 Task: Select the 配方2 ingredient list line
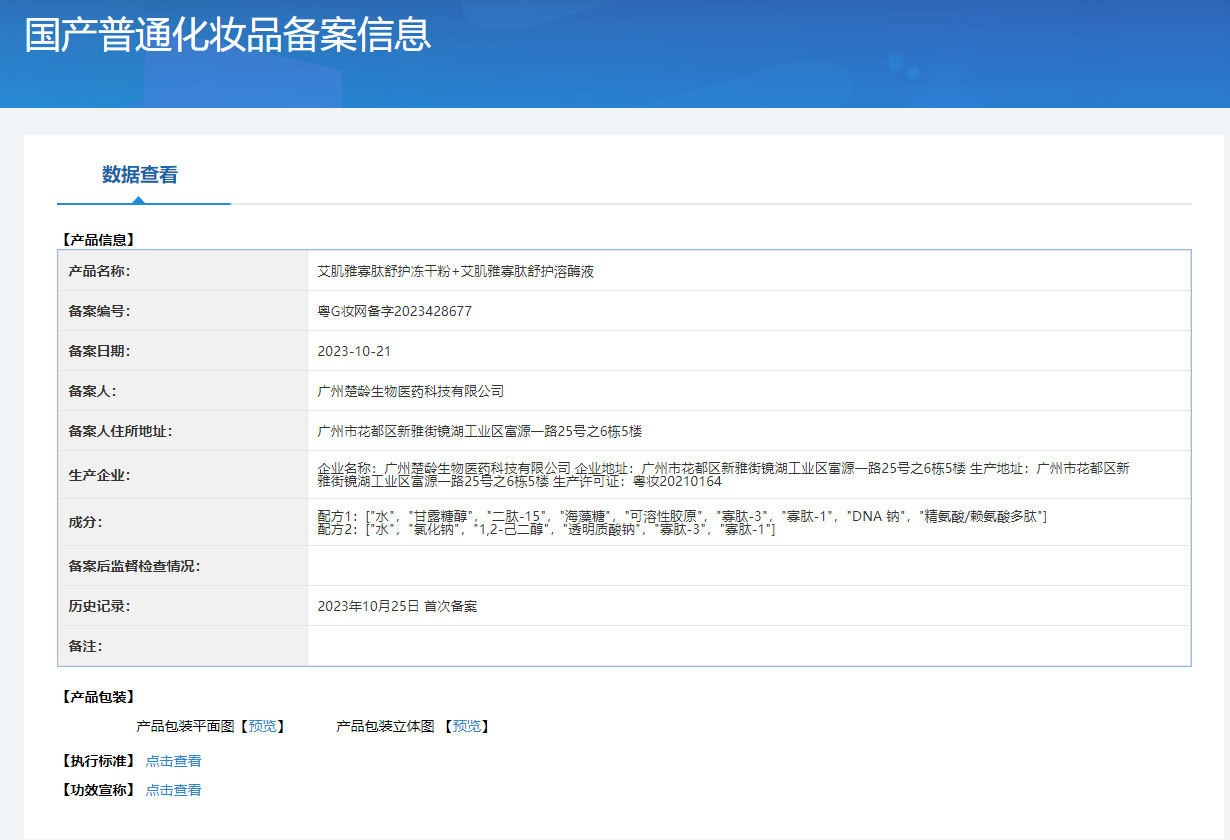(x=546, y=529)
